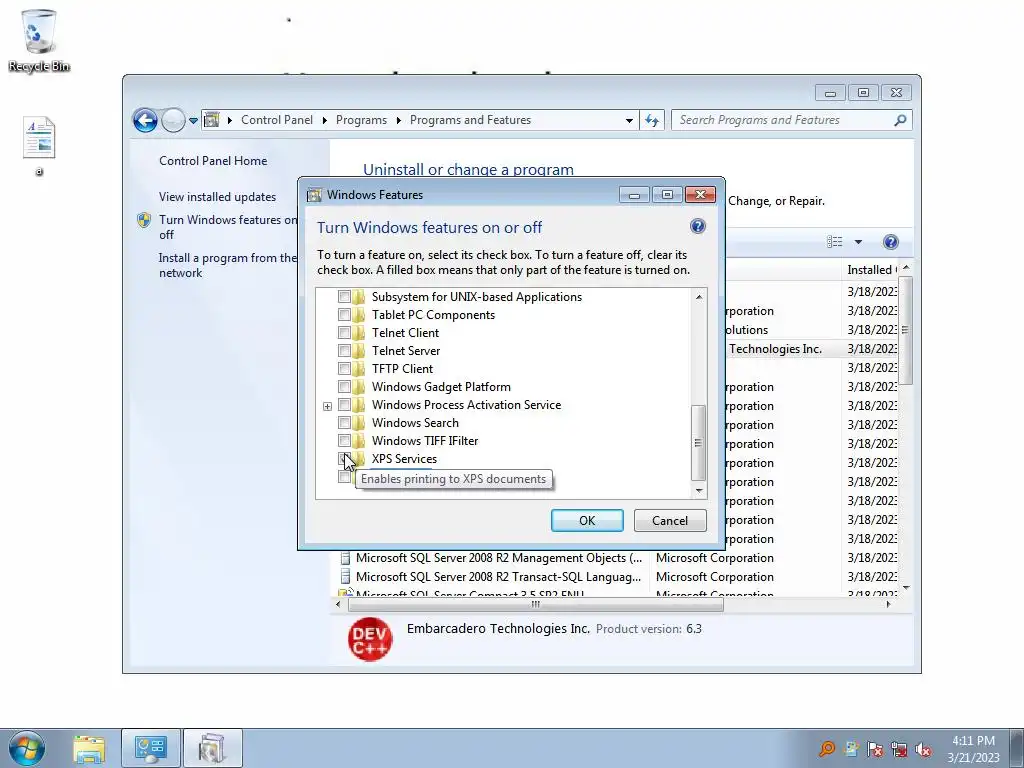Click the Action Center flag tray icon

coord(875,748)
